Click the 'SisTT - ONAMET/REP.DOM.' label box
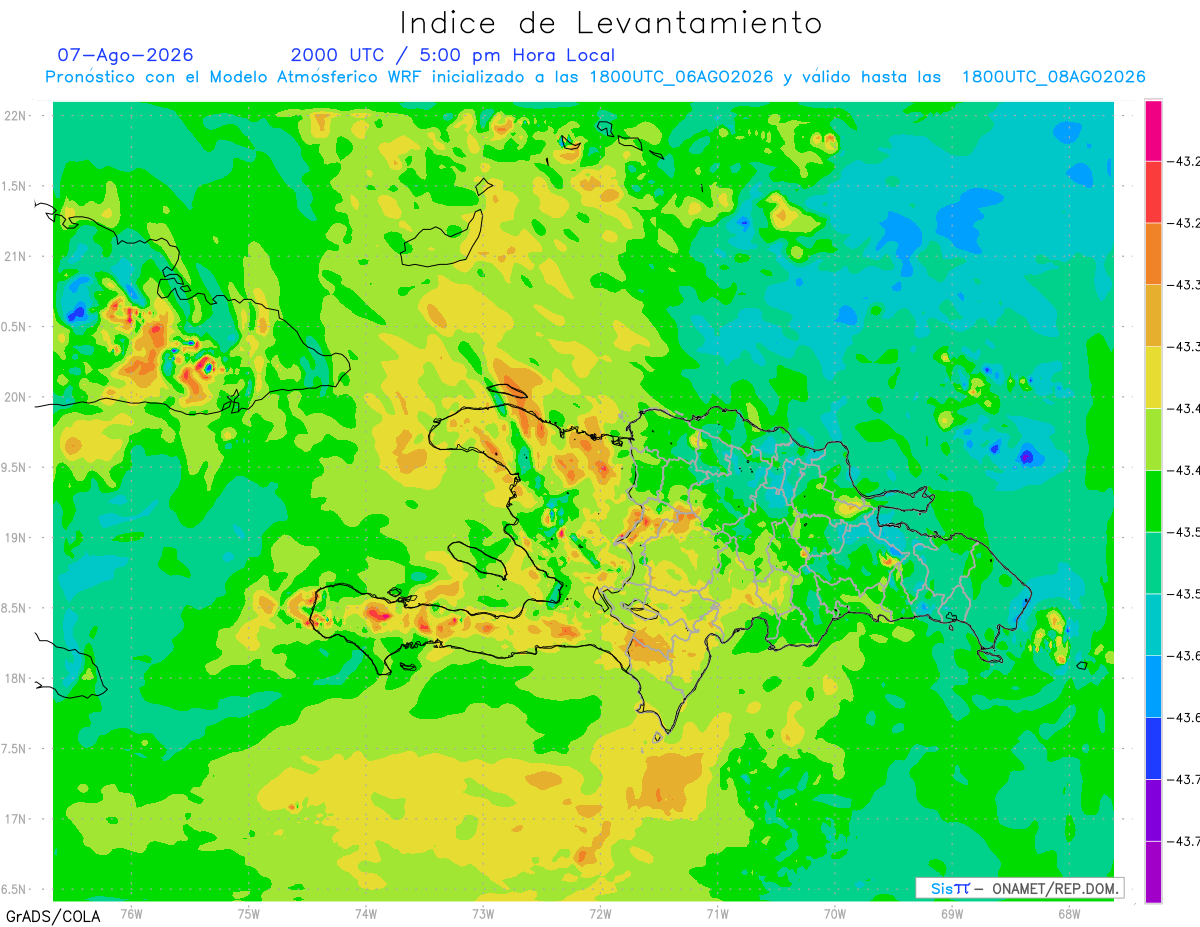The width and height of the screenshot is (1200, 927). (1020, 888)
